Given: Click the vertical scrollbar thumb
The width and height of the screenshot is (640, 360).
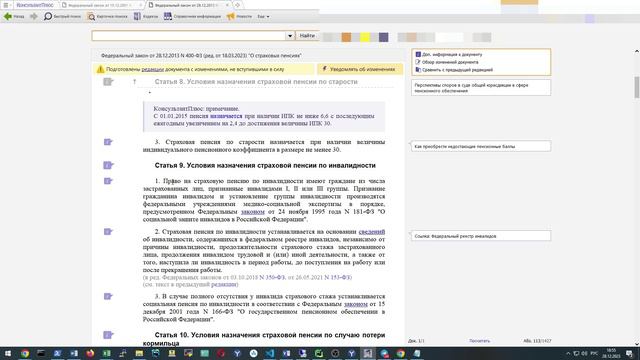Looking at the screenshot, I should (x=637, y=87).
